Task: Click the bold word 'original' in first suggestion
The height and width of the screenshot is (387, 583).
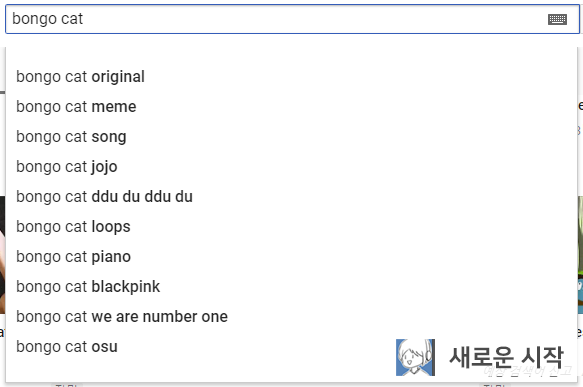Action: (x=118, y=77)
